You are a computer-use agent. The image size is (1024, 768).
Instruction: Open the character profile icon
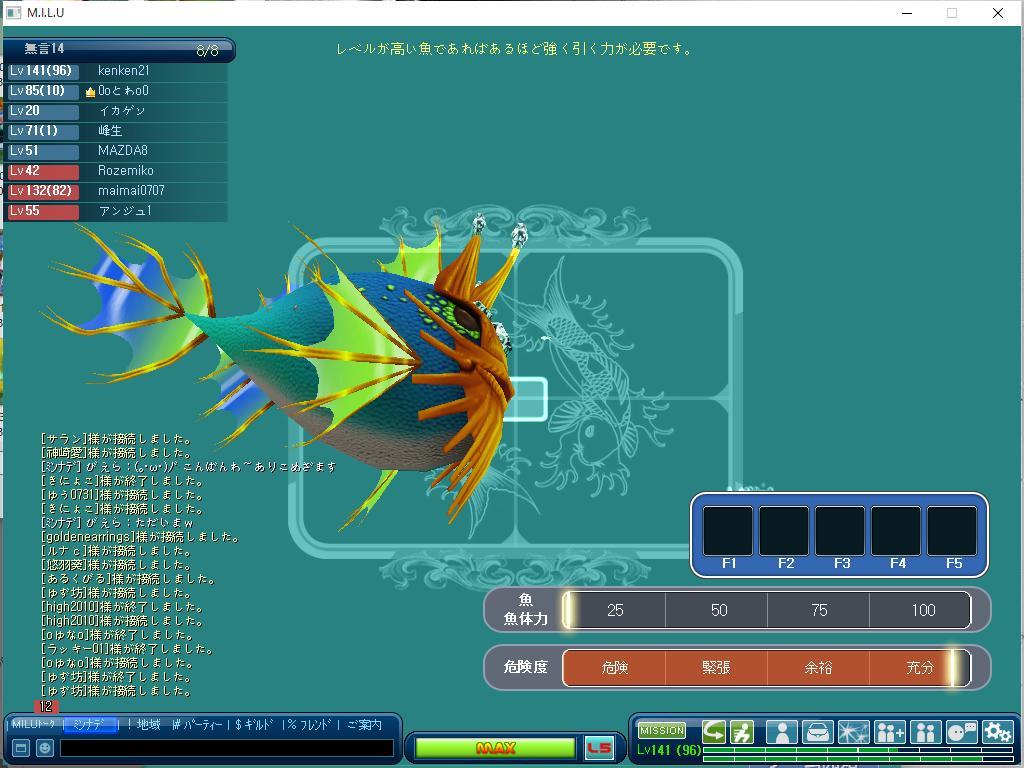781,733
